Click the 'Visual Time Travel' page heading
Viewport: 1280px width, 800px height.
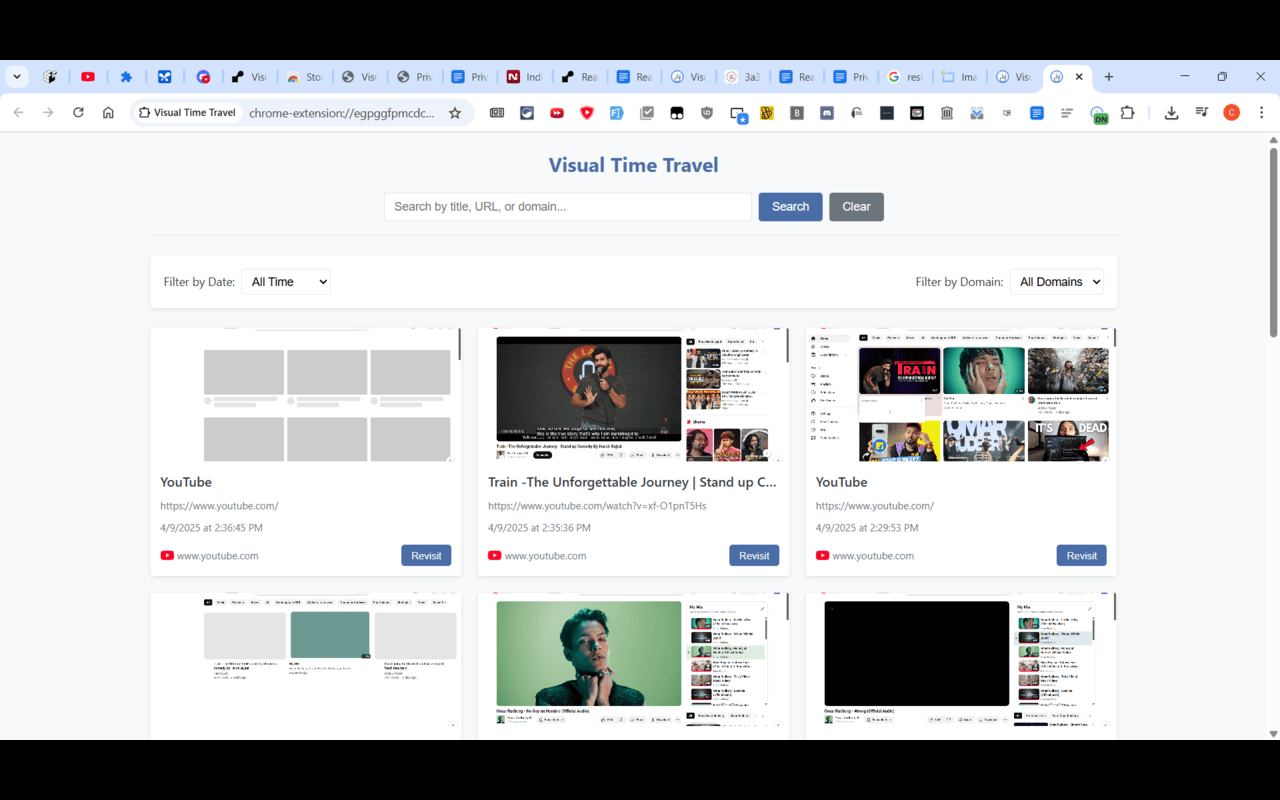tap(633, 166)
